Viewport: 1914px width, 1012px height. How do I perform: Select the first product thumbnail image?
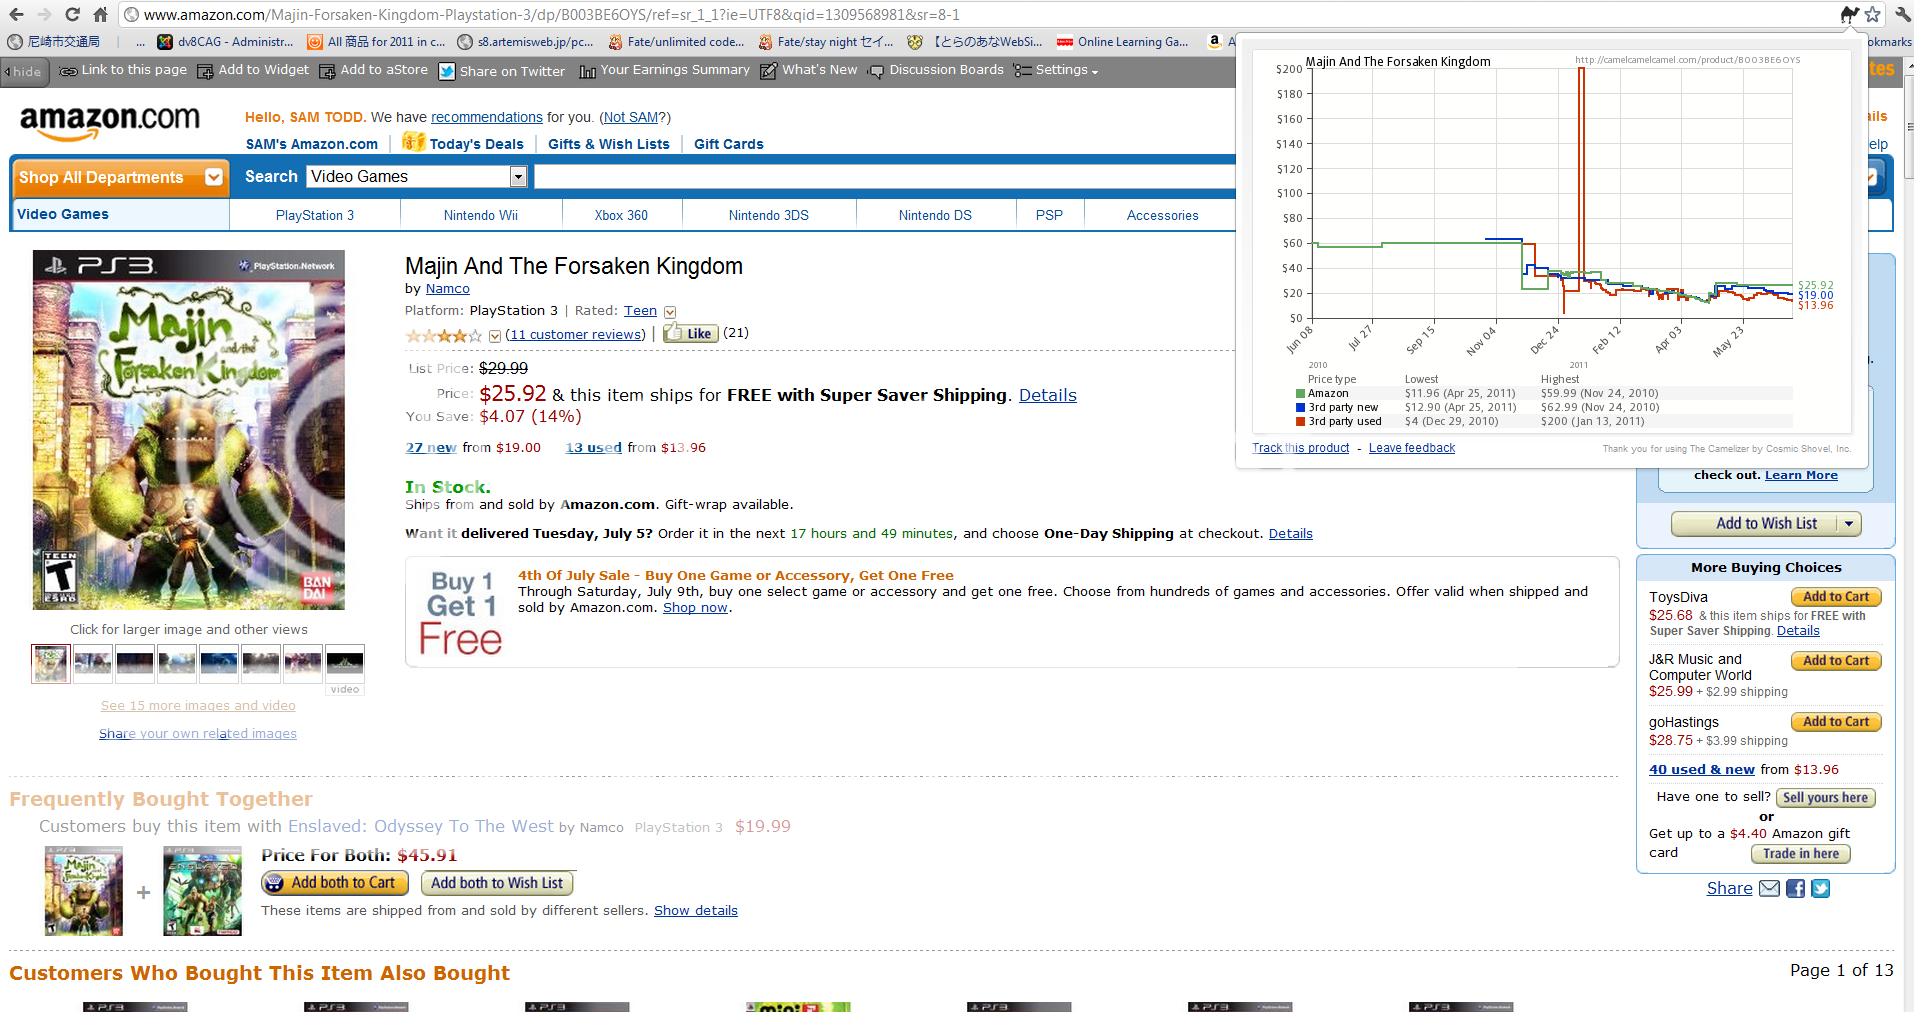50,663
